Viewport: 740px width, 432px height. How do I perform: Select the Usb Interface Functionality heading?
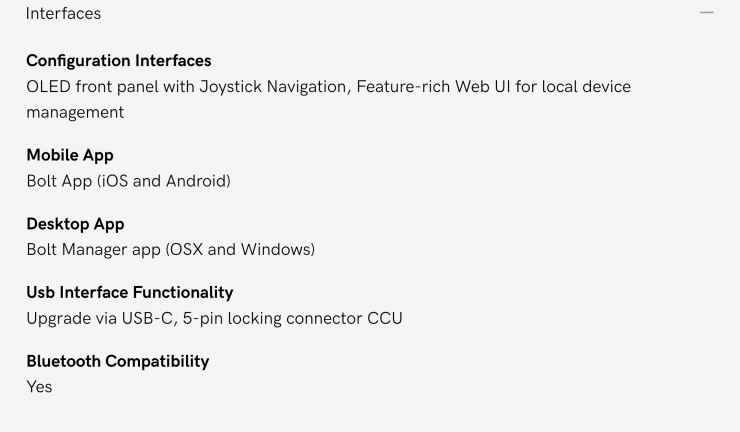point(130,292)
